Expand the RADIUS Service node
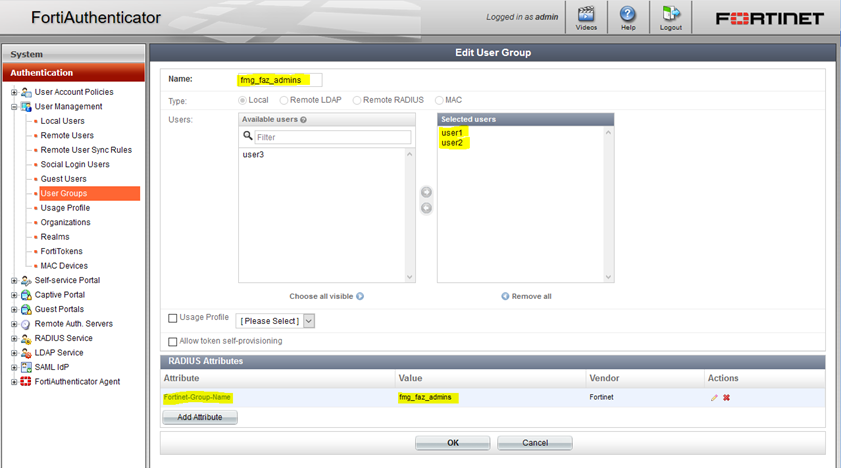This screenshot has height=468, width=841. pos(14,338)
